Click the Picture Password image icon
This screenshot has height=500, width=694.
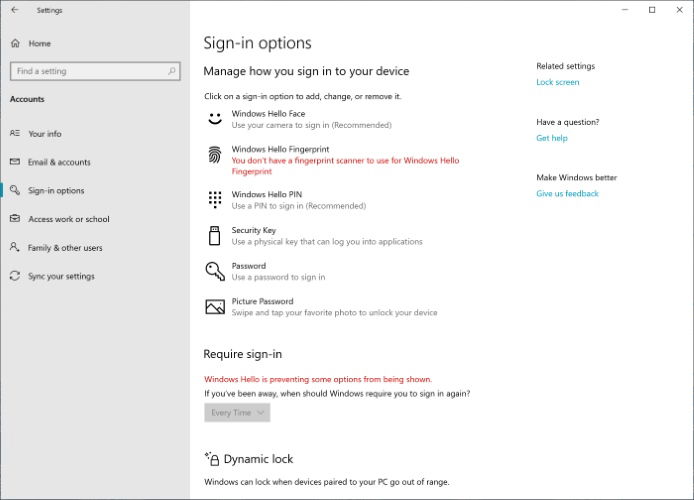[x=215, y=307]
